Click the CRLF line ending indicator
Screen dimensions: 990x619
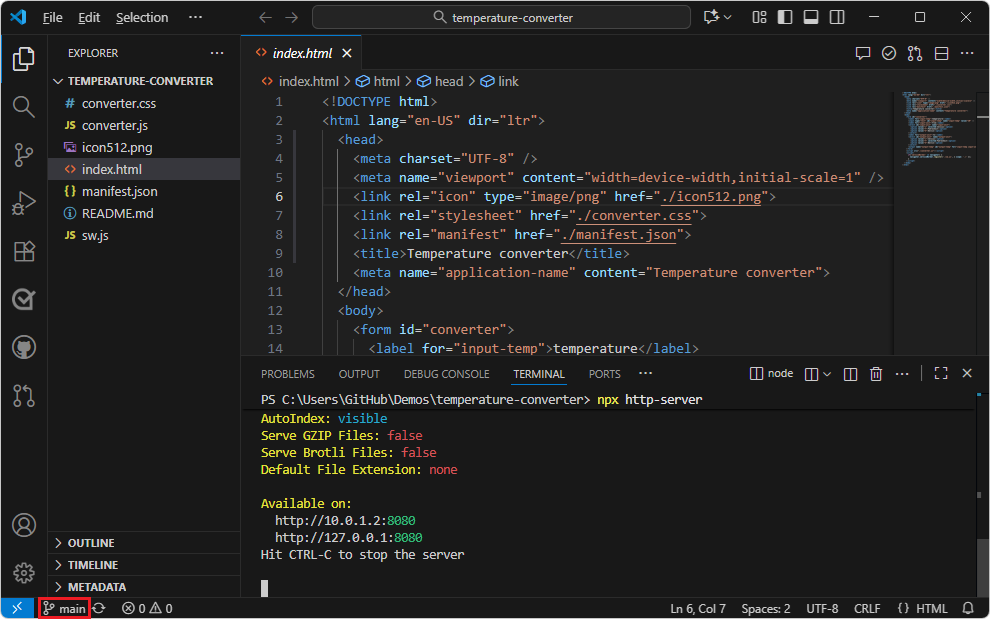point(866,607)
